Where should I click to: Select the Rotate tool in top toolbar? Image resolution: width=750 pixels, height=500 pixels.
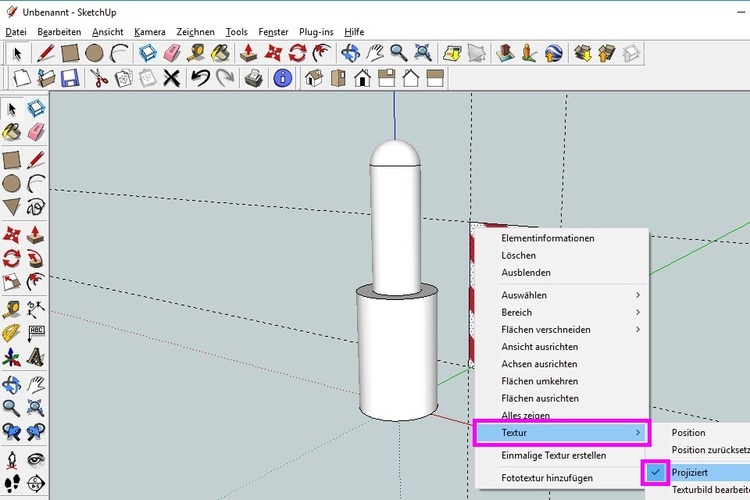click(298, 53)
